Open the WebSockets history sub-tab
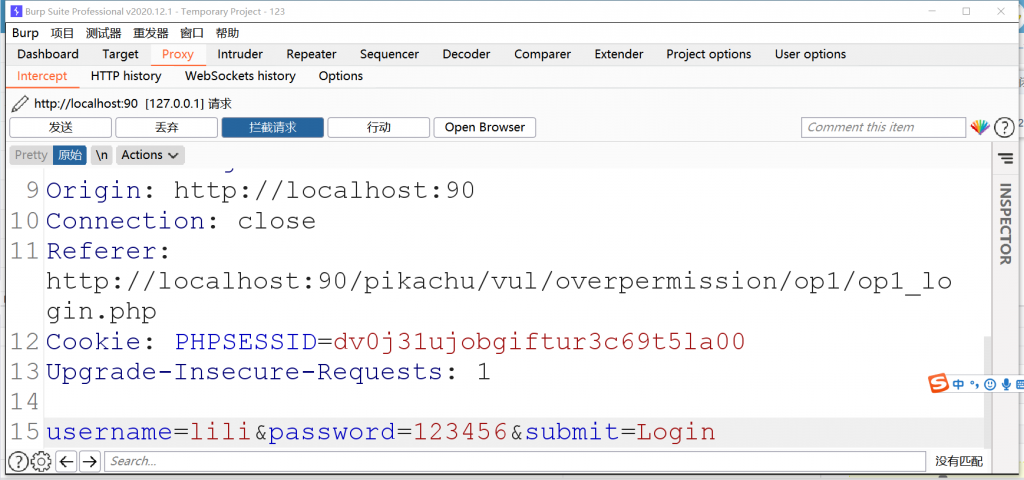Screen dimensions: 1024x480 (x=240, y=76)
